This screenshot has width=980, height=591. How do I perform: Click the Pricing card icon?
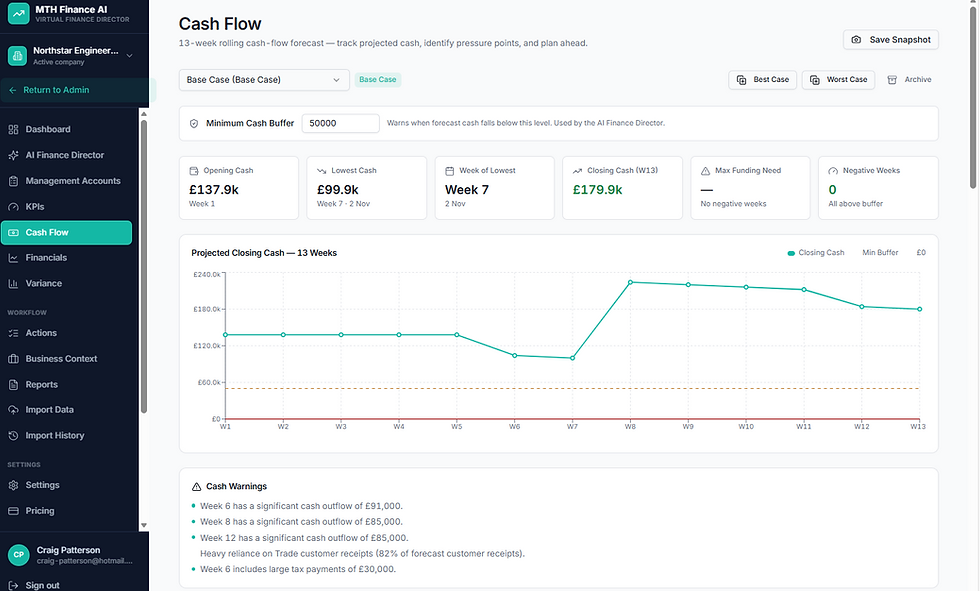pos(13,511)
